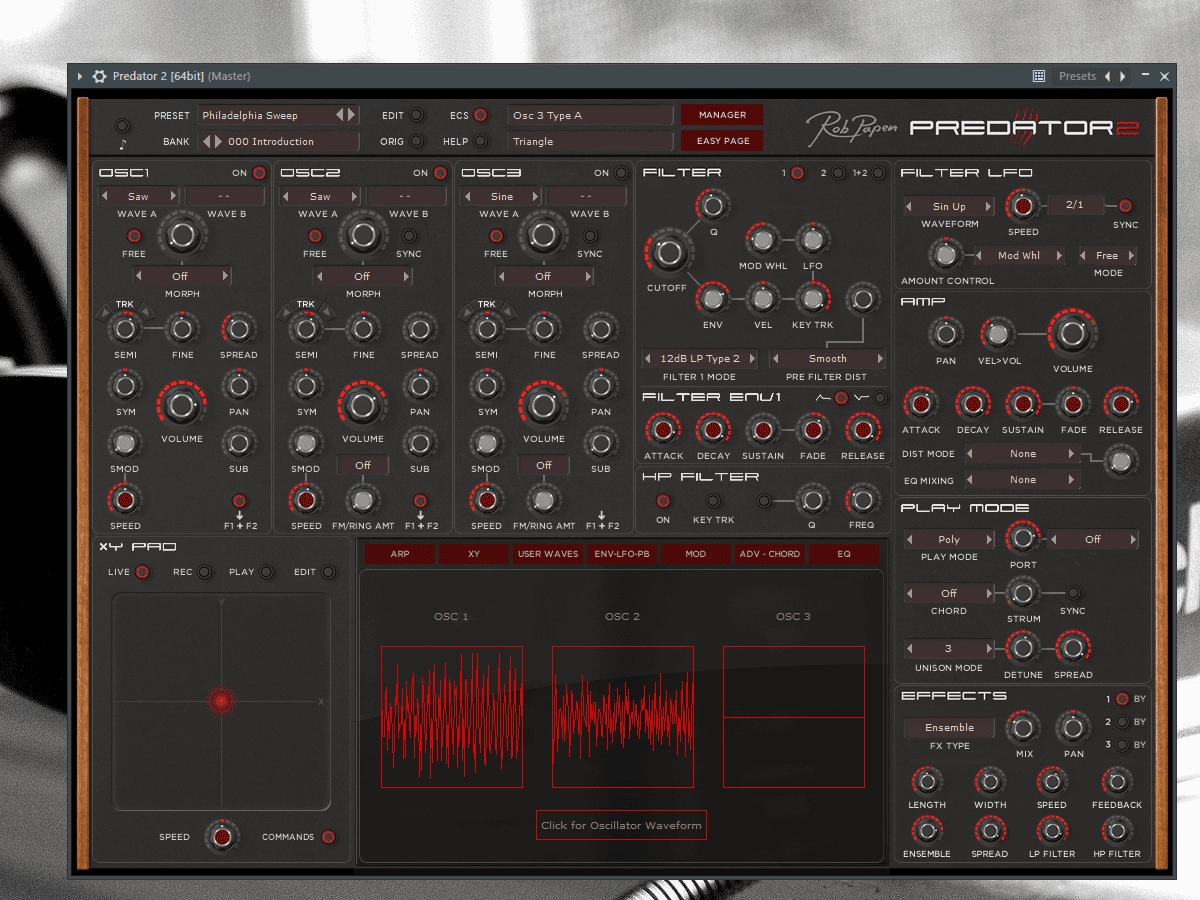Toggle HP Filter ON switch
Viewport: 1200px width, 900px height.
(x=663, y=501)
